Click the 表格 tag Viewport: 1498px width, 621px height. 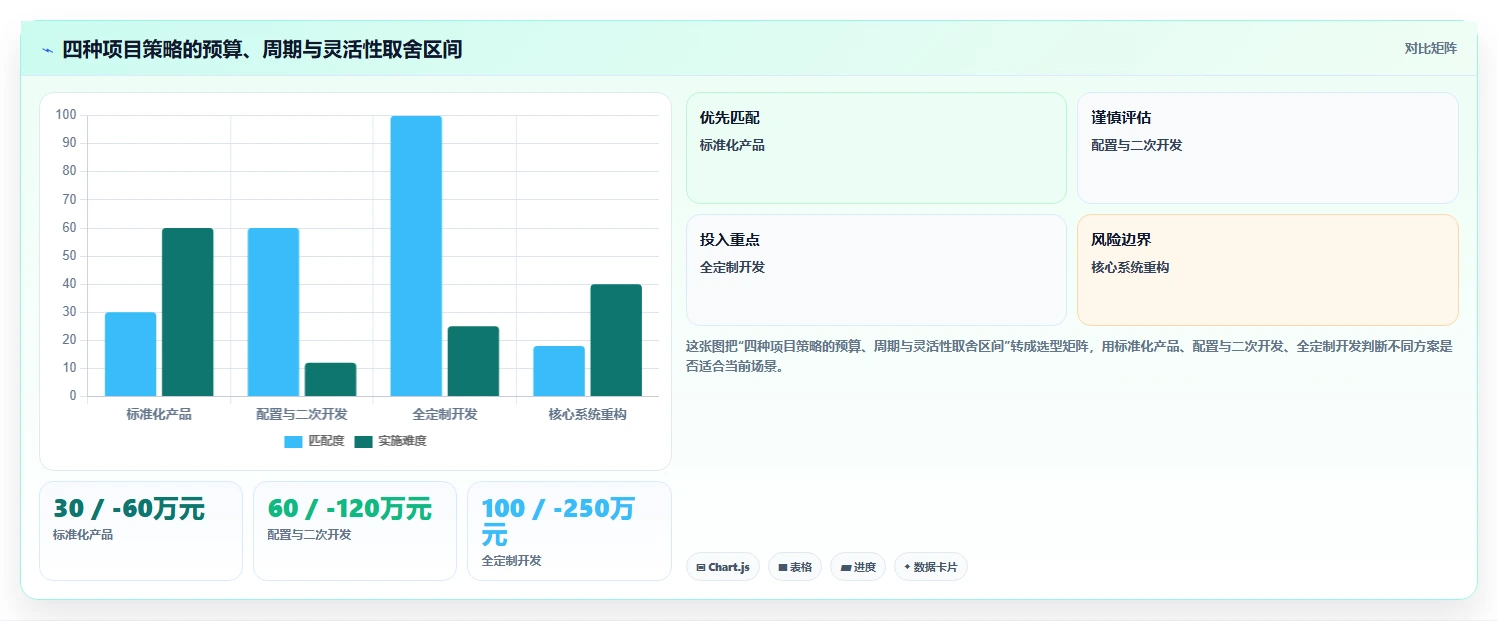coord(795,567)
